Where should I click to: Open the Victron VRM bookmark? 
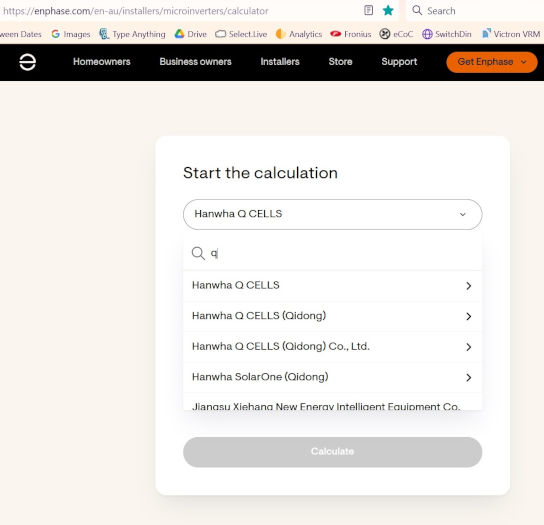pos(511,34)
